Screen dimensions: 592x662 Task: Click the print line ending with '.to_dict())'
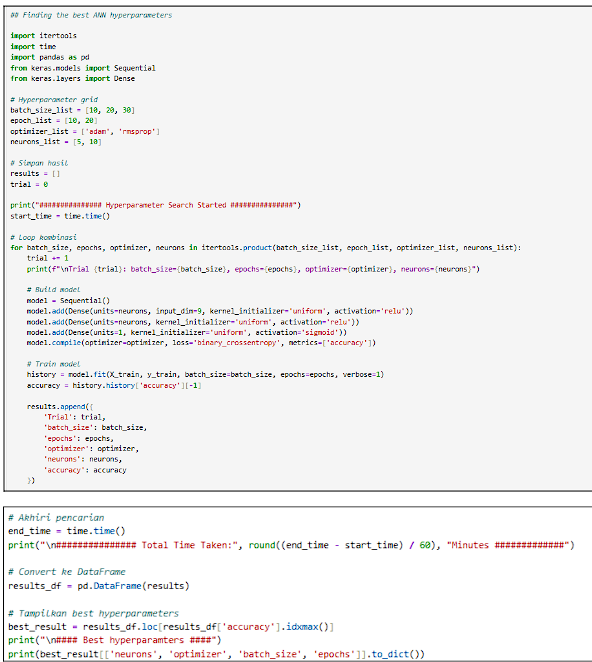tap(216, 654)
